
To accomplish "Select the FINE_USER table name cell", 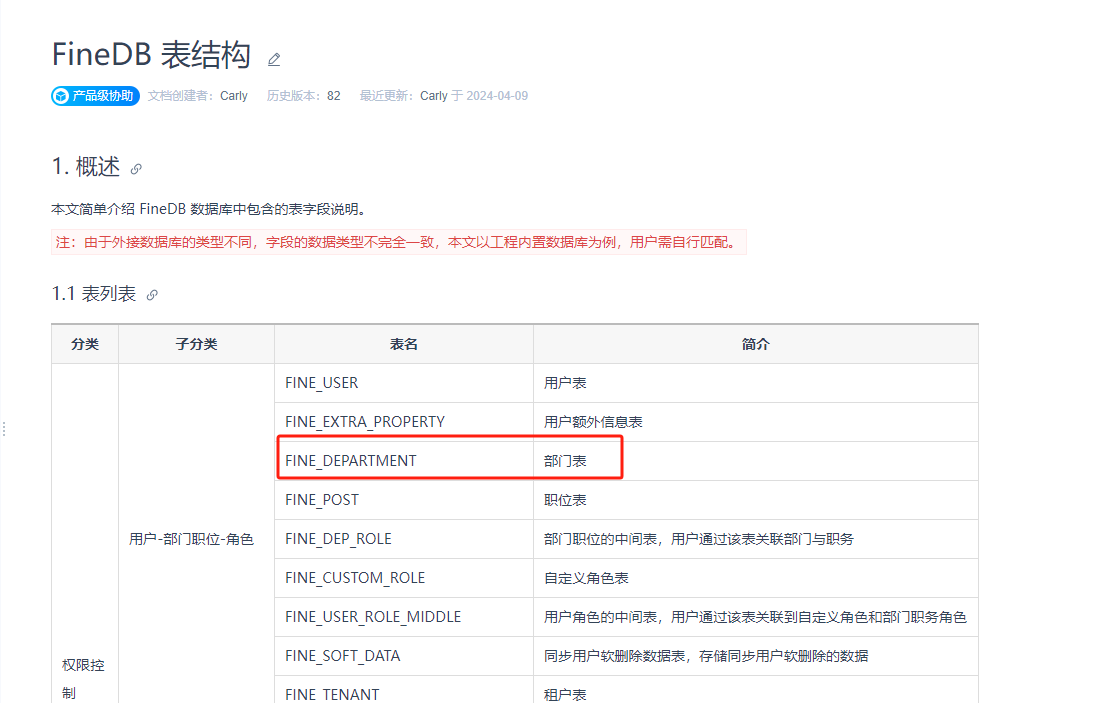I will [403, 383].
